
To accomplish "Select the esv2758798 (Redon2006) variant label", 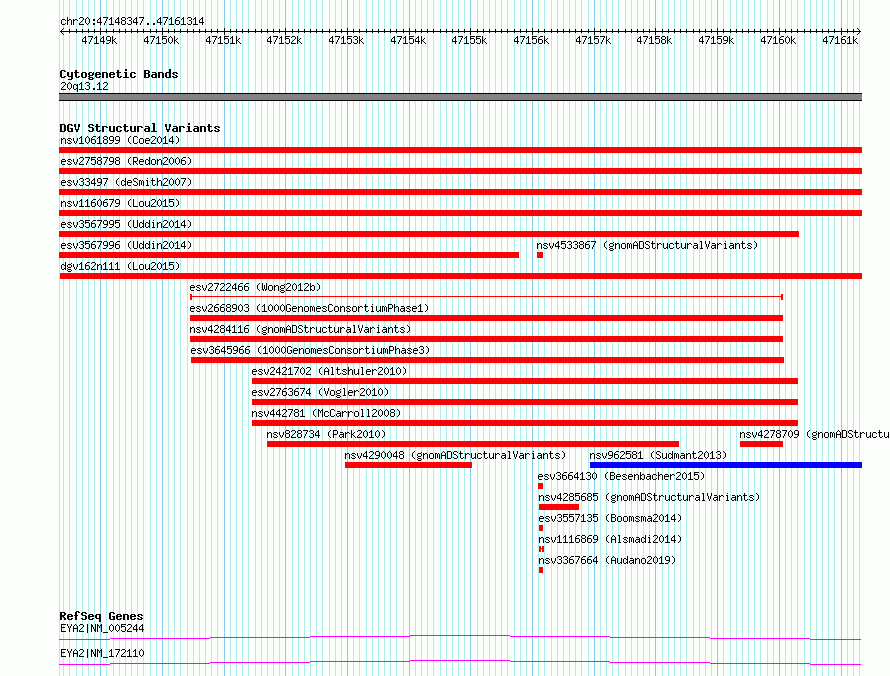I will pos(126,161).
